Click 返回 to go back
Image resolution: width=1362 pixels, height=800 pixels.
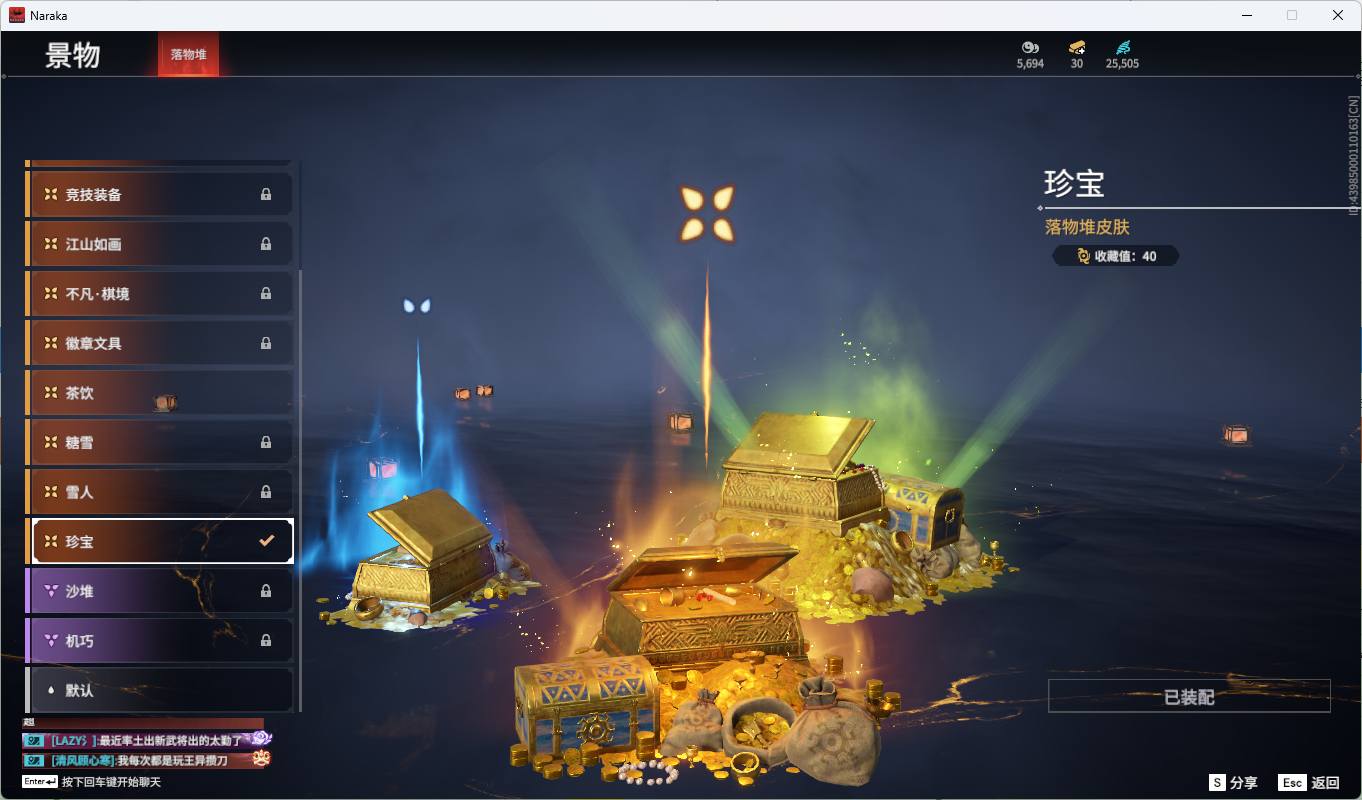(1325, 783)
